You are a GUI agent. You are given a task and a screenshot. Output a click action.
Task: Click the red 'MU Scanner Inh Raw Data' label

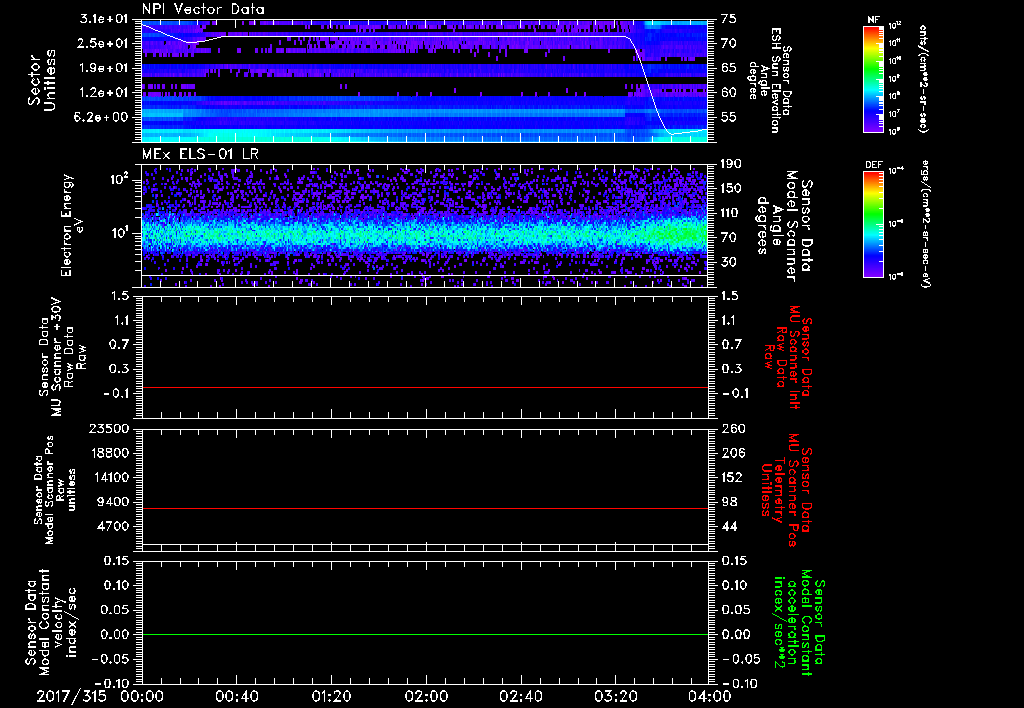[786, 358]
